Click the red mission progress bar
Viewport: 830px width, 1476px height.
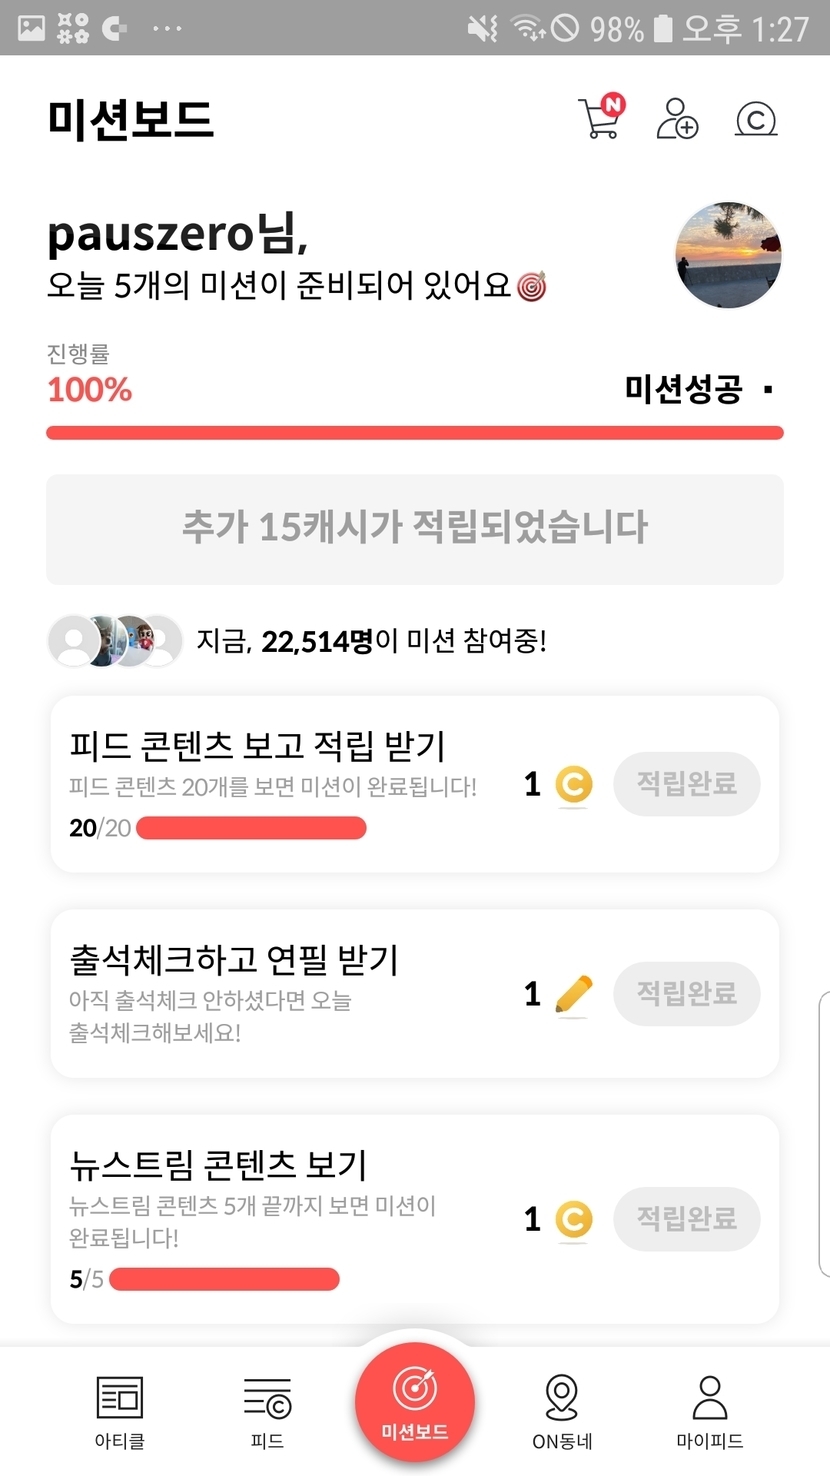(x=414, y=433)
